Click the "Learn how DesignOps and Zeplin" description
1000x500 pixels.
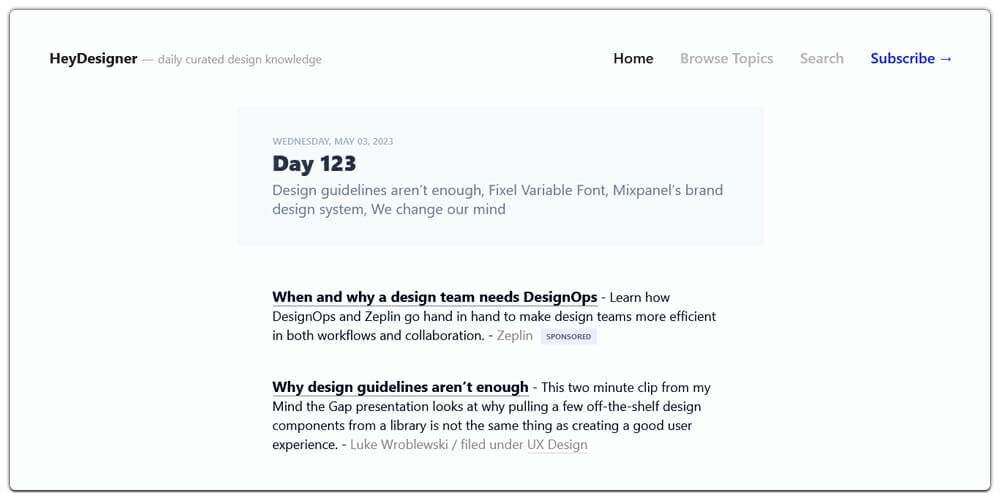point(494,316)
